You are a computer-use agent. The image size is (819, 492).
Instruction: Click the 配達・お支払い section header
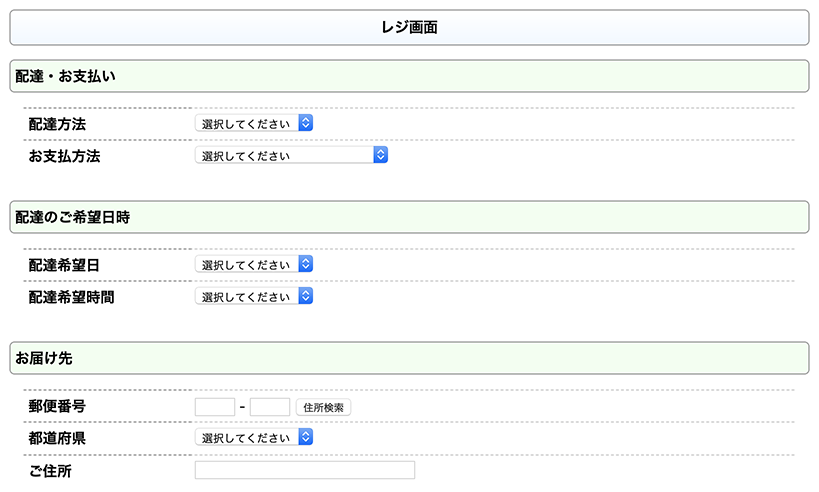pyautogui.click(x=409, y=76)
